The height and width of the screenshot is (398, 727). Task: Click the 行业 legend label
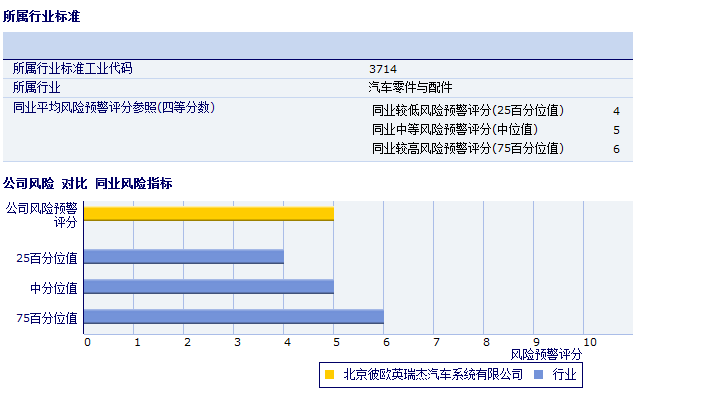pyautogui.click(x=564, y=374)
